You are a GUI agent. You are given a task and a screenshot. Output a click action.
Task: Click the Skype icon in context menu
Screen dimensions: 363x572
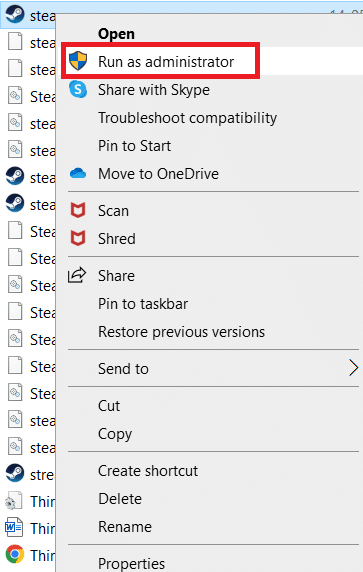(x=78, y=89)
